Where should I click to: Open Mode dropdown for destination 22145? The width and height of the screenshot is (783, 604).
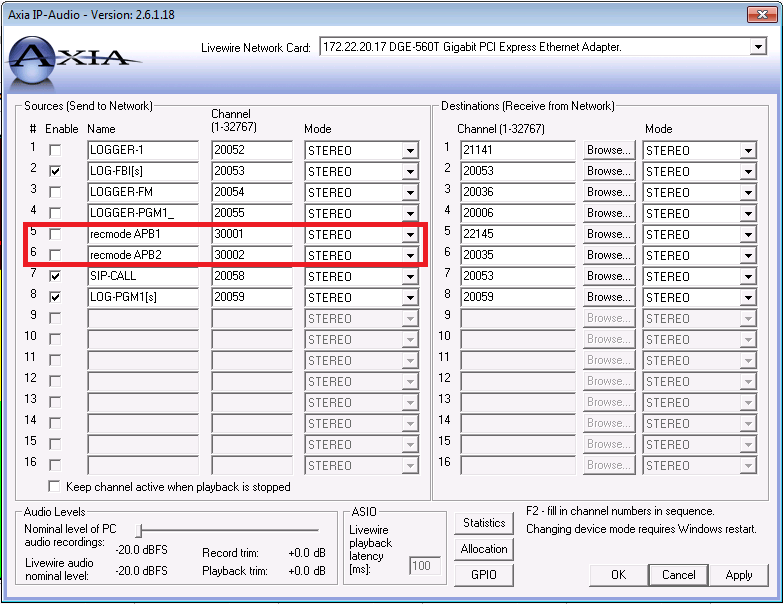click(x=748, y=234)
